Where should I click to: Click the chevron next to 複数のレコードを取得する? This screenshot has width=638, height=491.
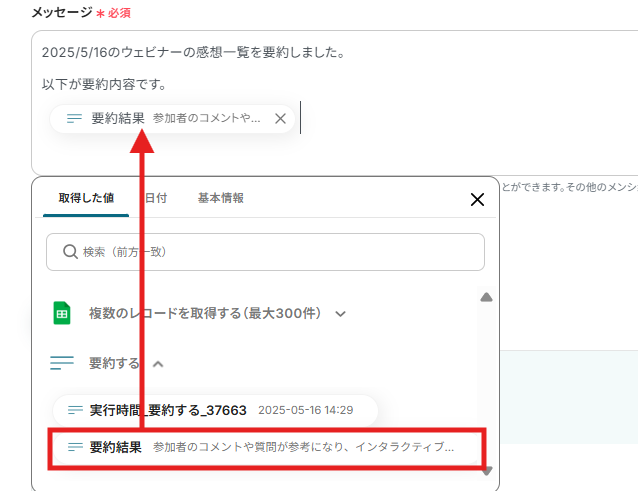coord(341,314)
